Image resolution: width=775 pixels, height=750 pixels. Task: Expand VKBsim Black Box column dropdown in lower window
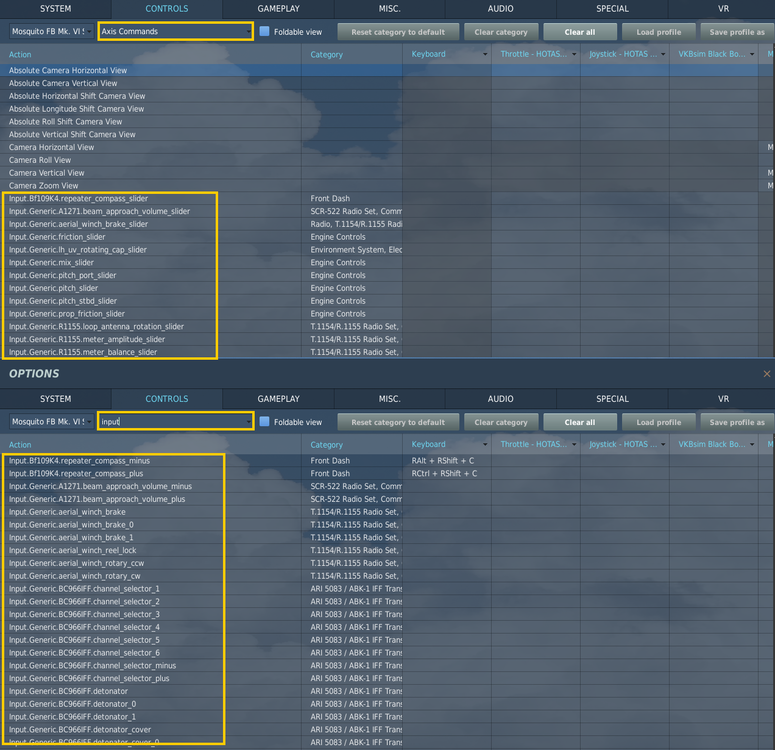point(752,444)
